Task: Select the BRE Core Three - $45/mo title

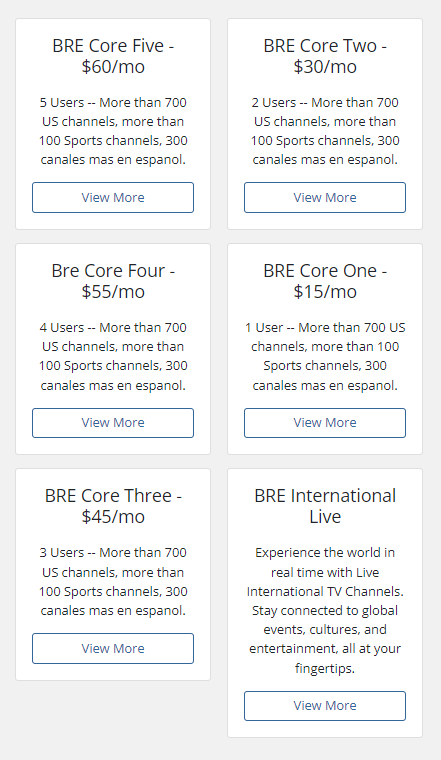Action: click(x=113, y=506)
